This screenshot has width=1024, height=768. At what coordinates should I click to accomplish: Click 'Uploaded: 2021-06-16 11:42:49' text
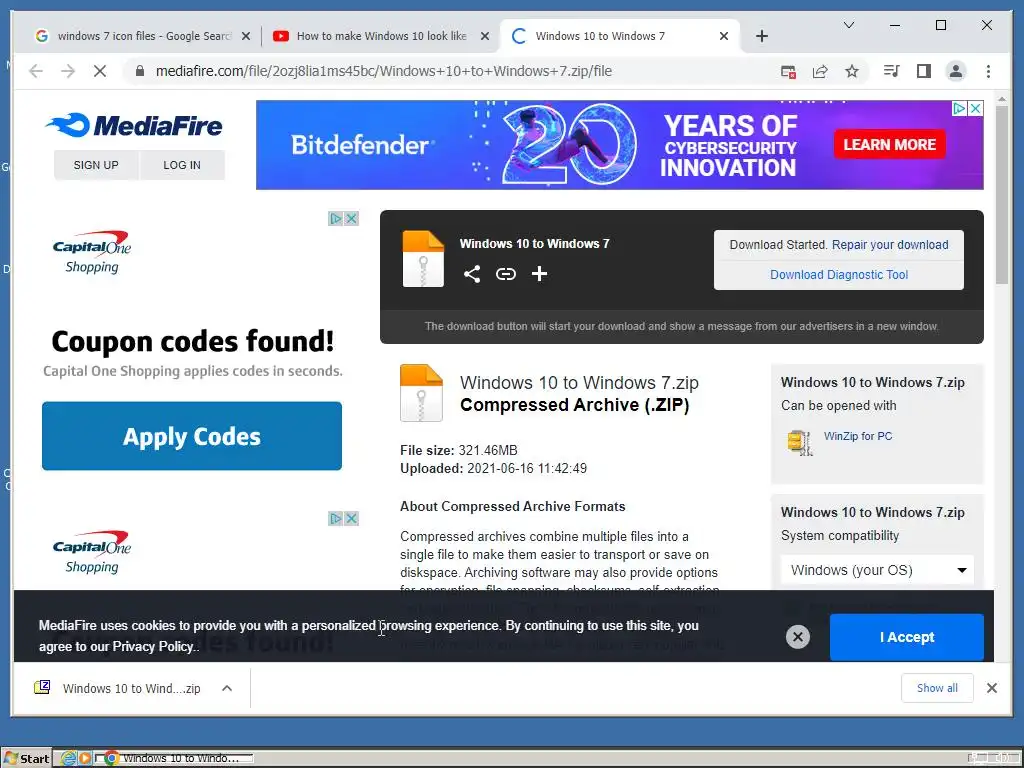point(493,469)
